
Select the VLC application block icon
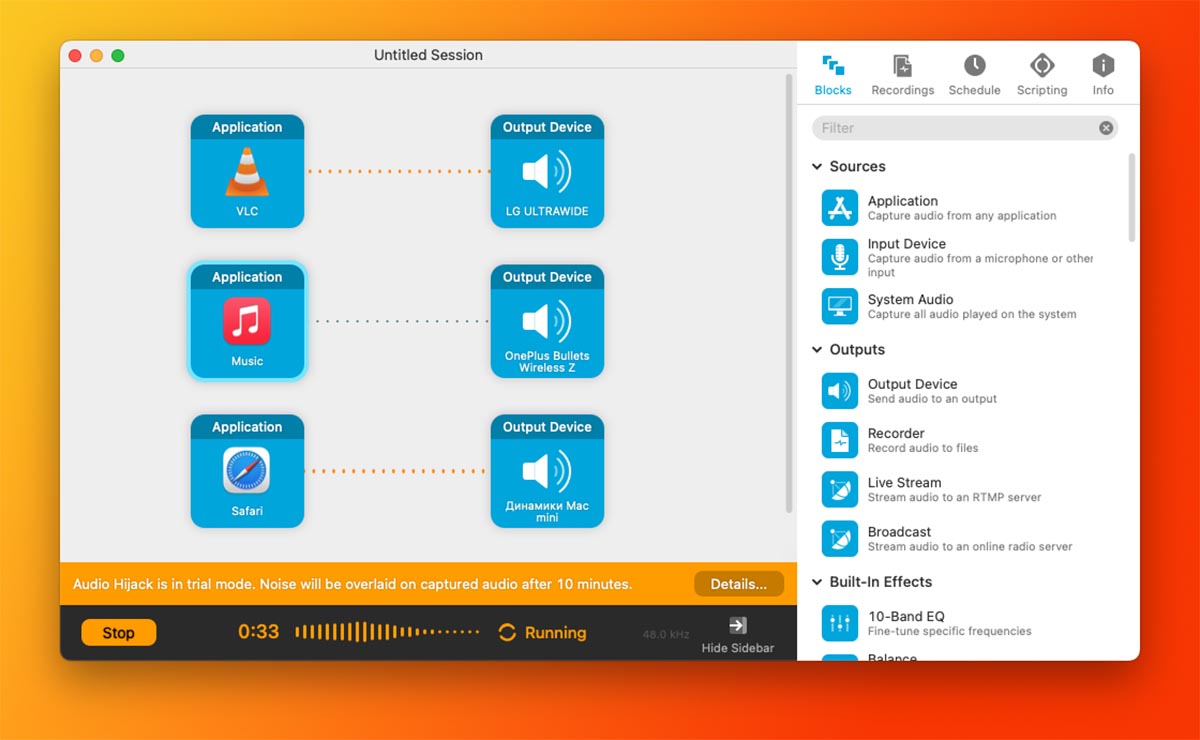click(247, 172)
